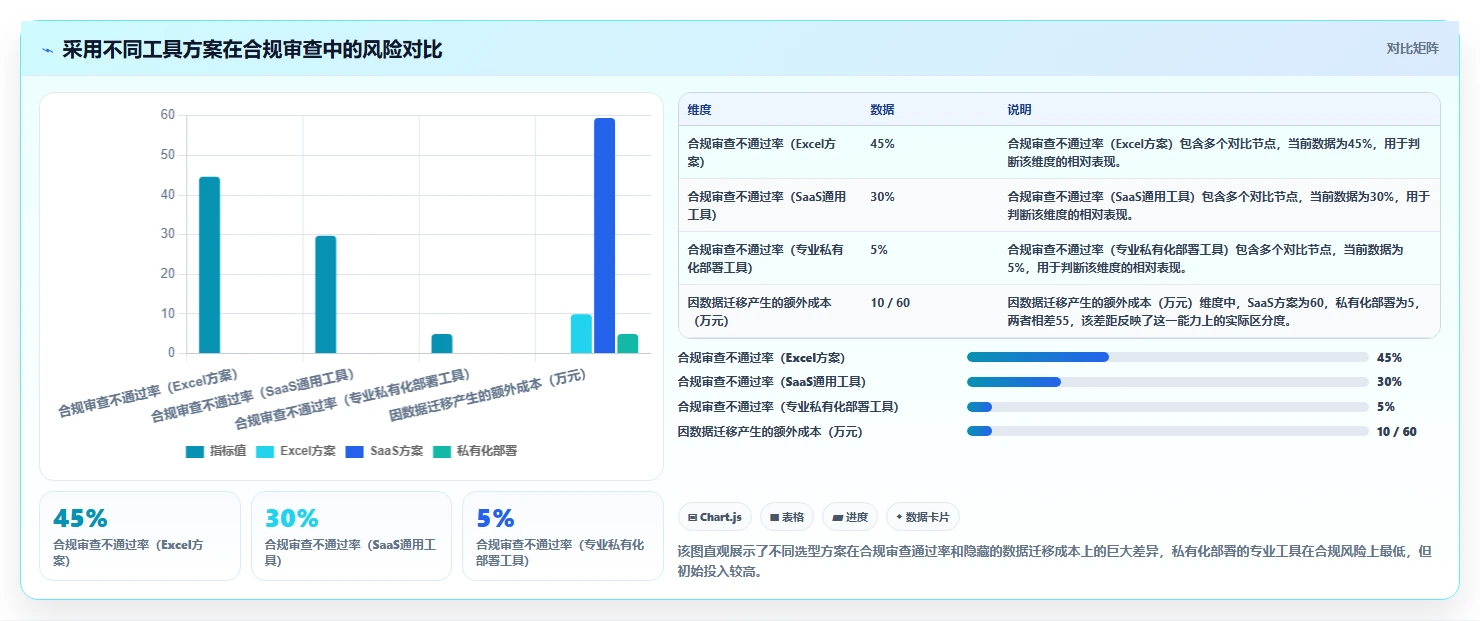Image resolution: width=1480 pixels, height=621 pixels.
Task: Select the Excel方案 45 bar in chart
Action: click(209, 265)
